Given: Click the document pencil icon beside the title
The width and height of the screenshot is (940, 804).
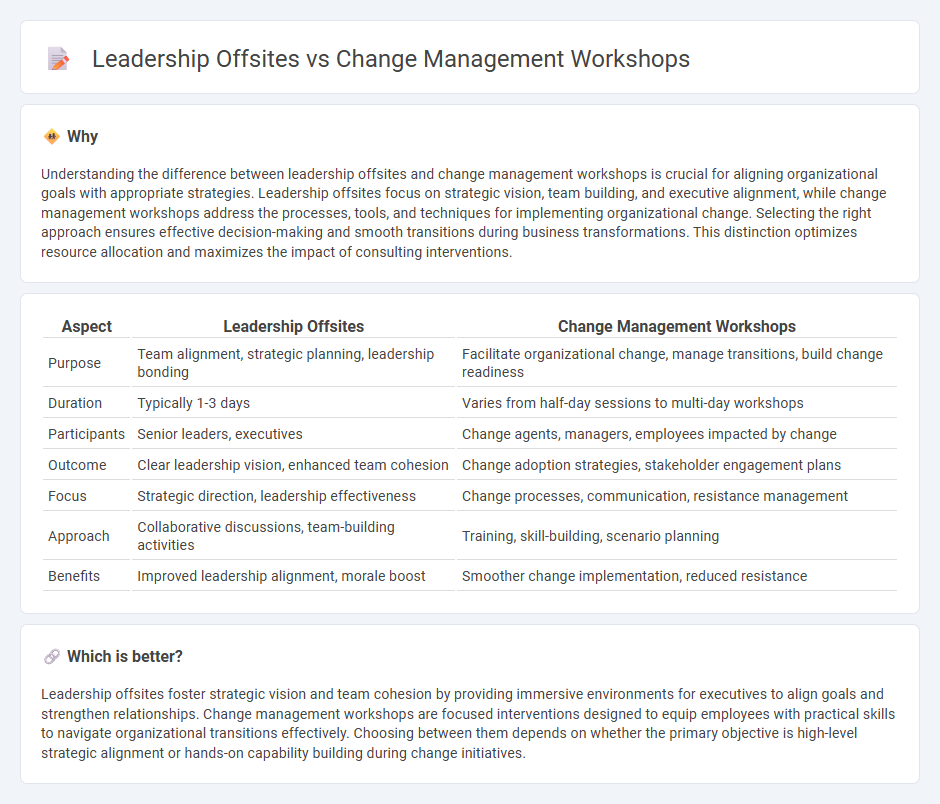Looking at the screenshot, I should 58,59.
